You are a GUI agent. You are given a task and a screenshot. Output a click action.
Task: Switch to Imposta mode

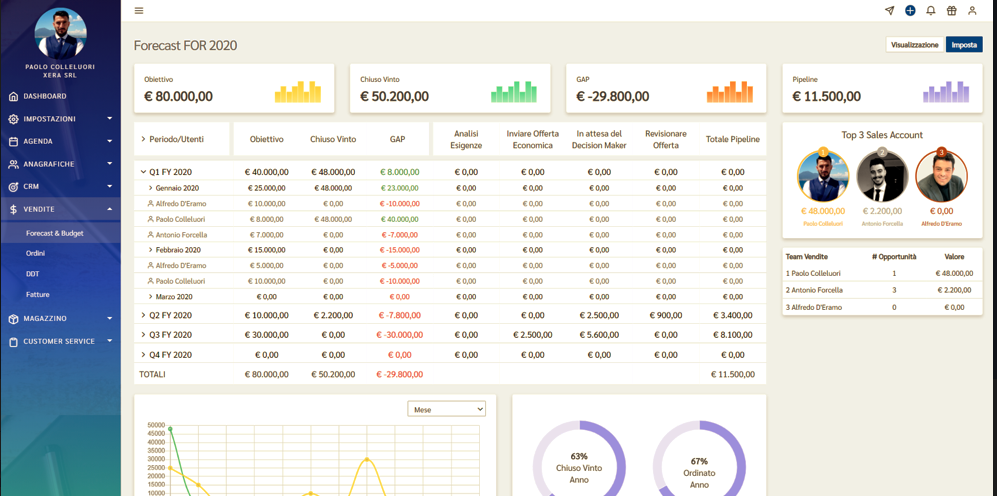tap(964, 45)
